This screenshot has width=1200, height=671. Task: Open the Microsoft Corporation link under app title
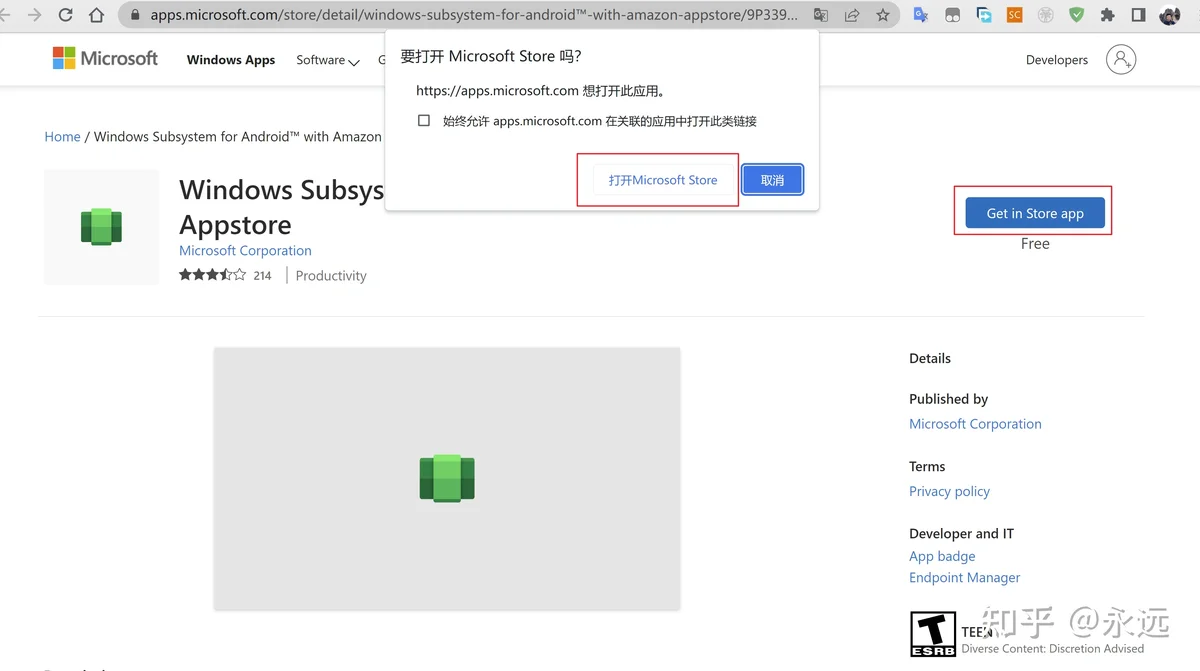245,250
